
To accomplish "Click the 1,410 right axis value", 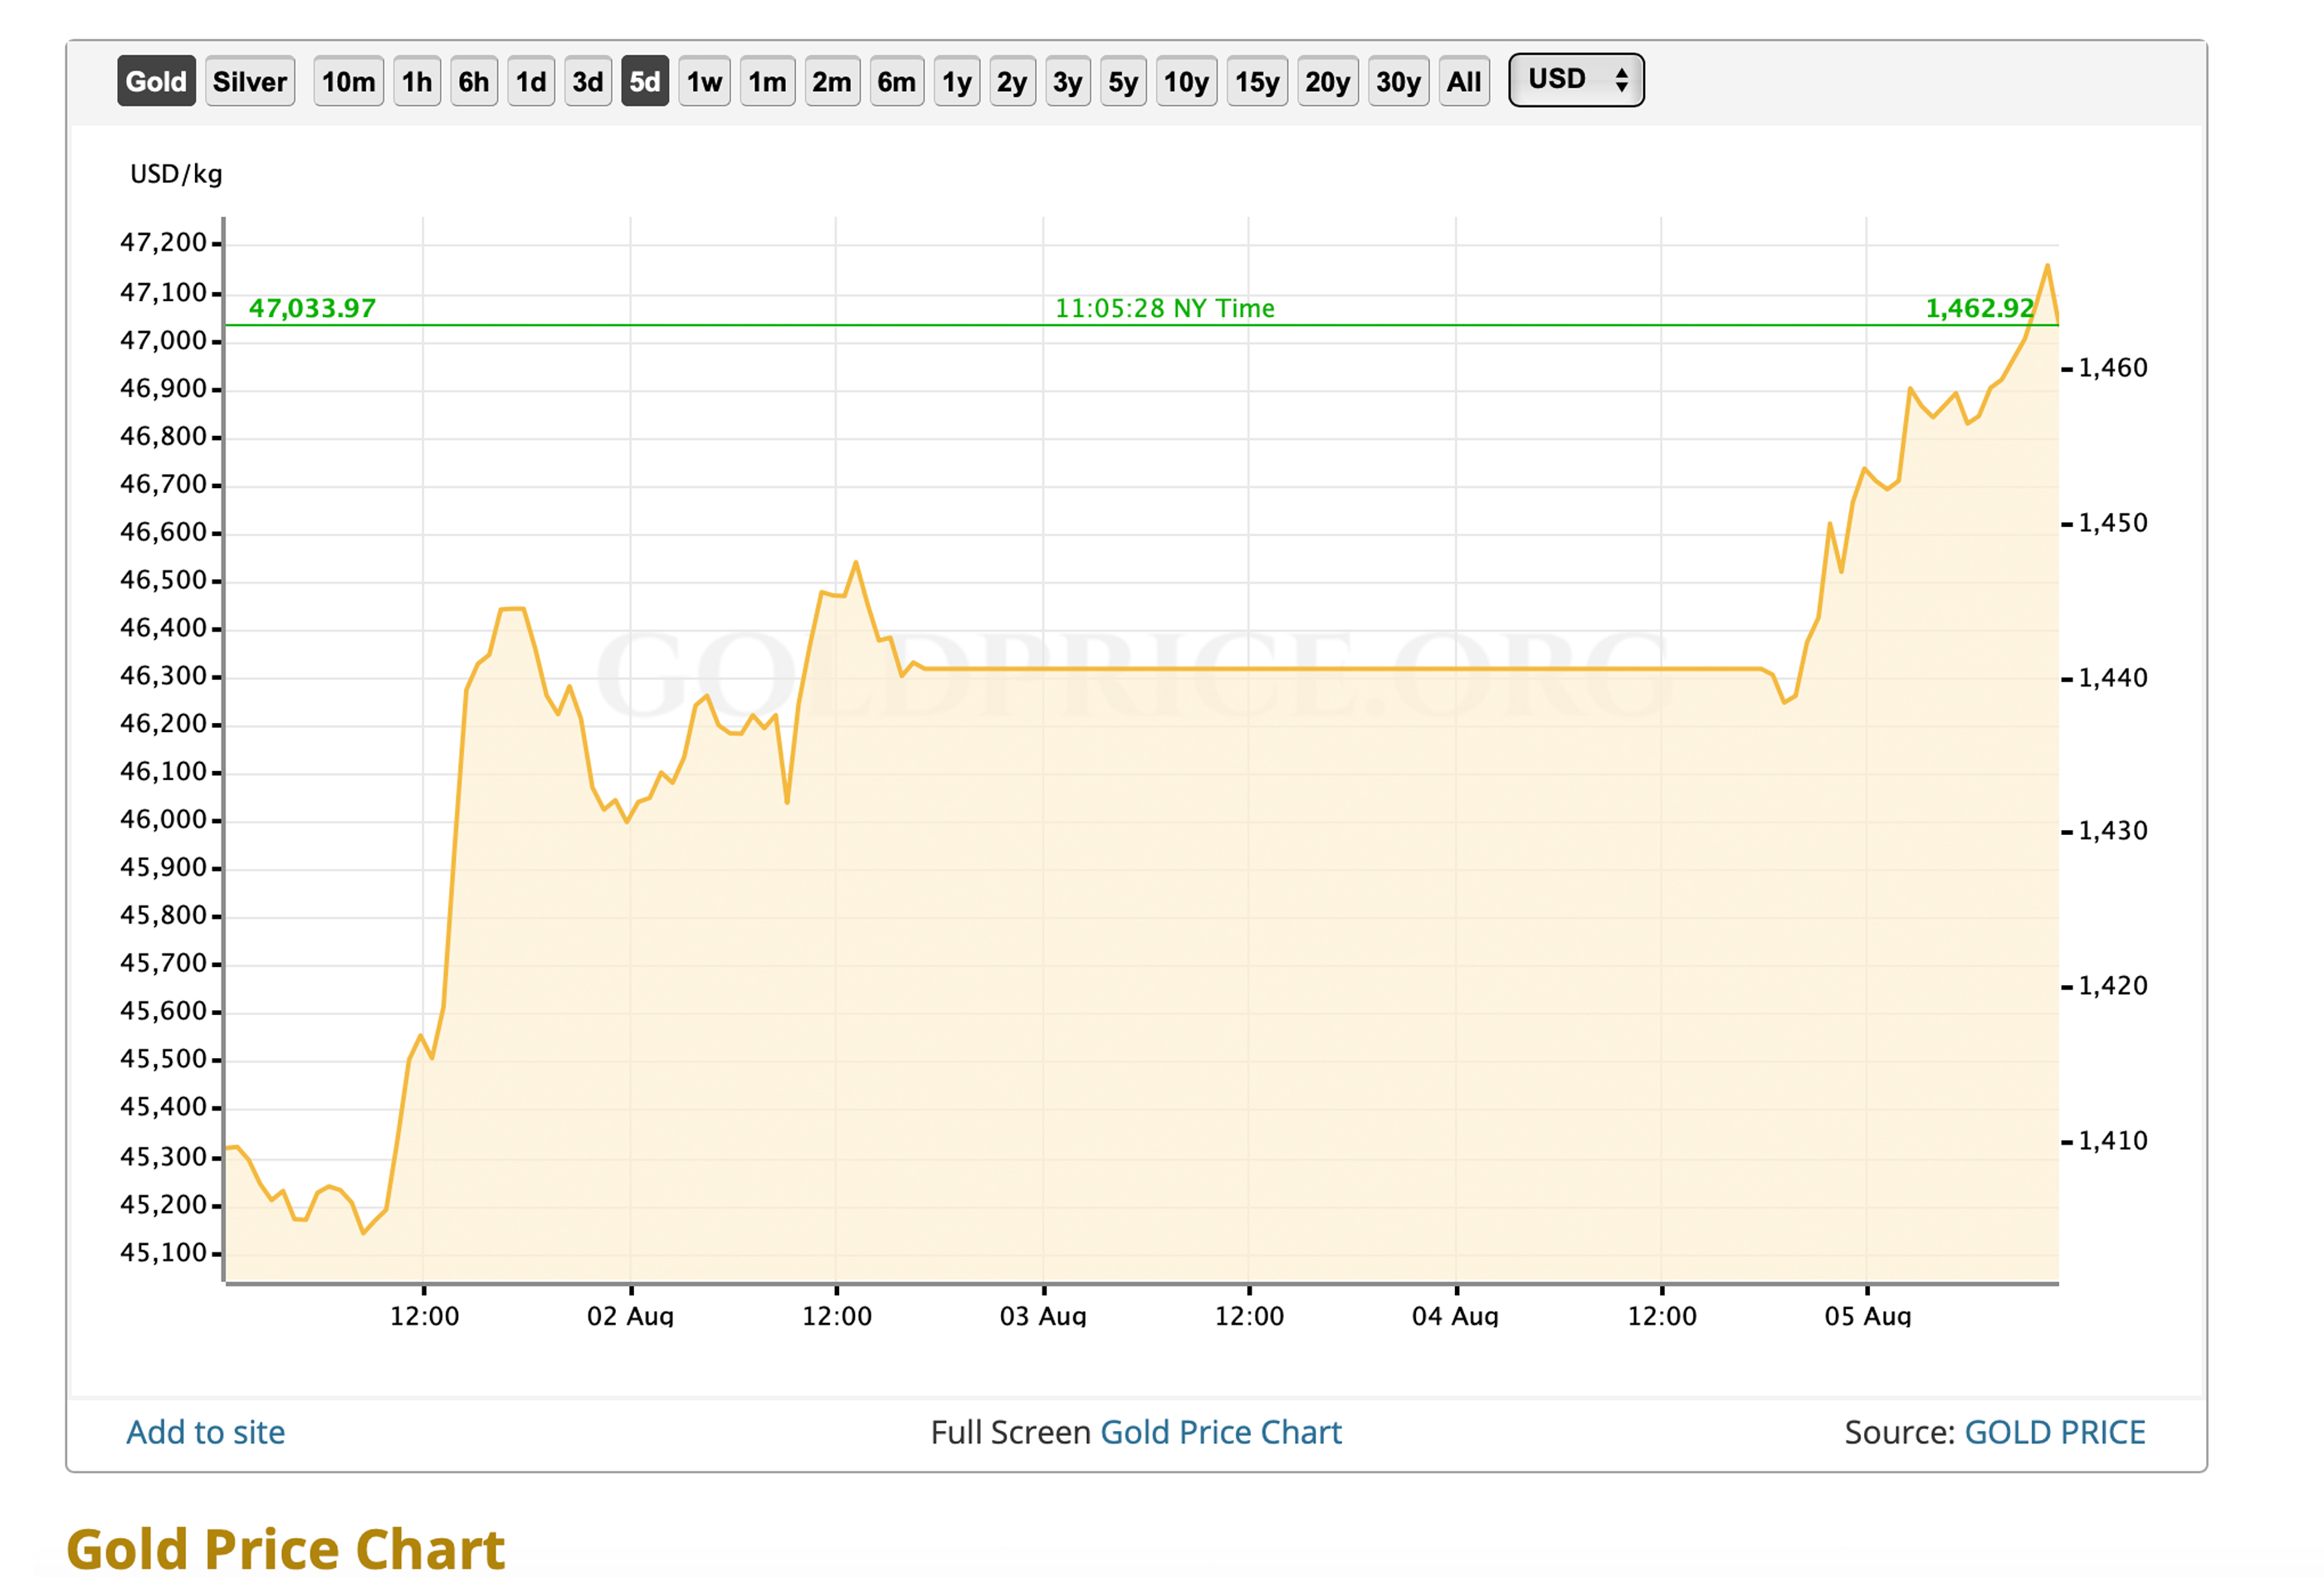I will pyautogui.click(x=2113, y=1141).
